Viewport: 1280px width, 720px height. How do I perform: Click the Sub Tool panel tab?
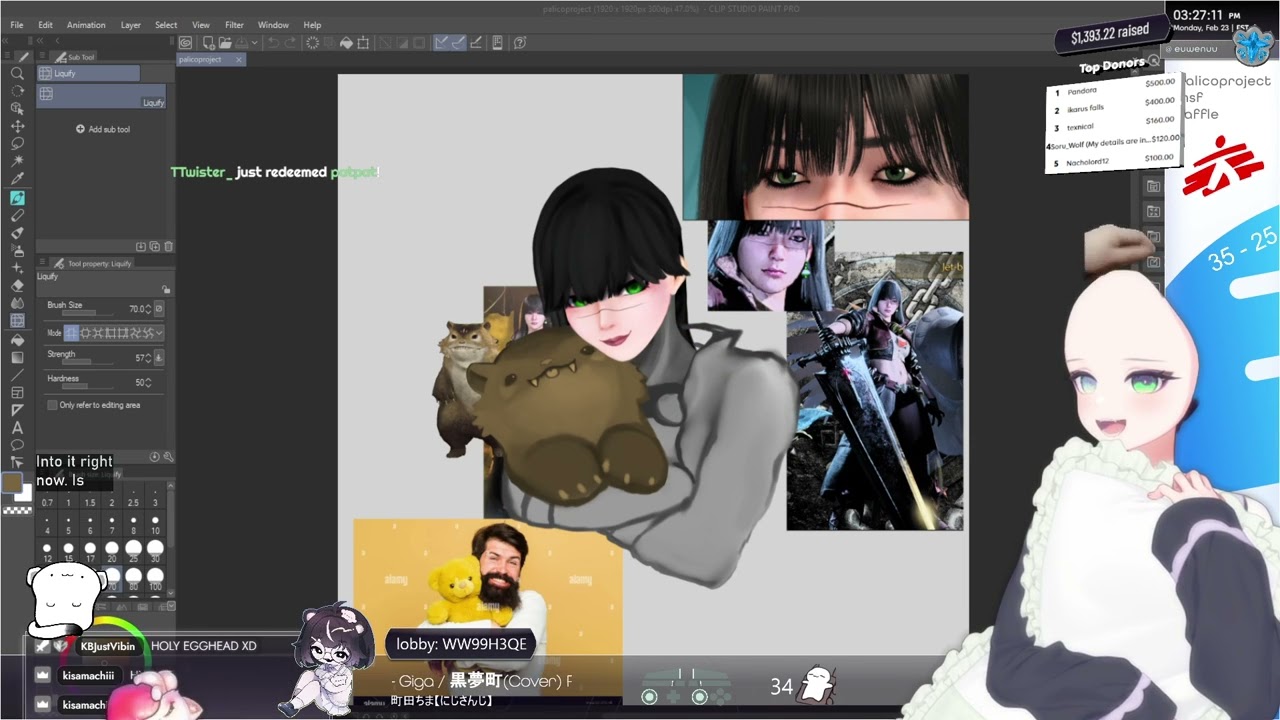[75, 57]
